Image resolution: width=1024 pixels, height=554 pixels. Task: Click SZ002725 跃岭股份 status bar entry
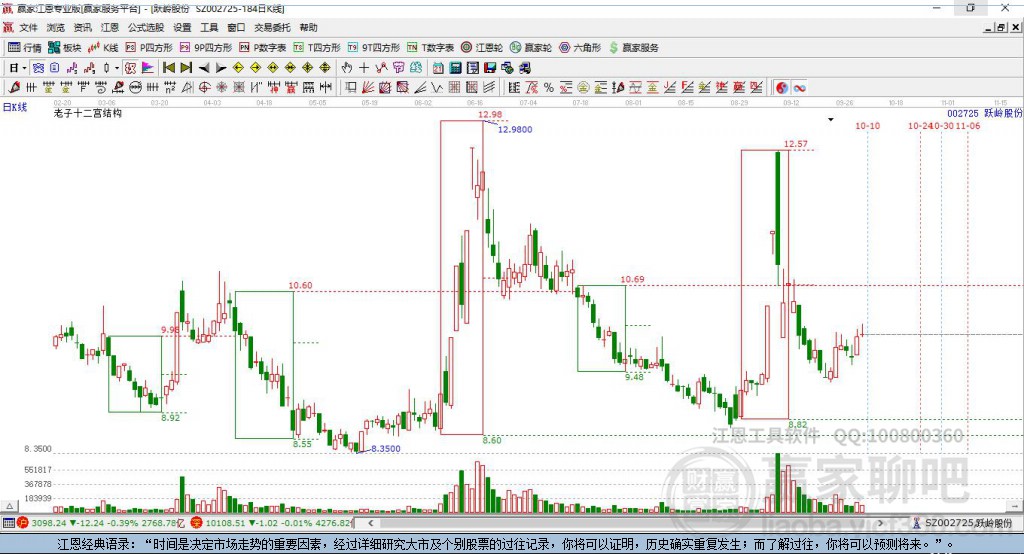pyautogui.click(x=968, y=523)
